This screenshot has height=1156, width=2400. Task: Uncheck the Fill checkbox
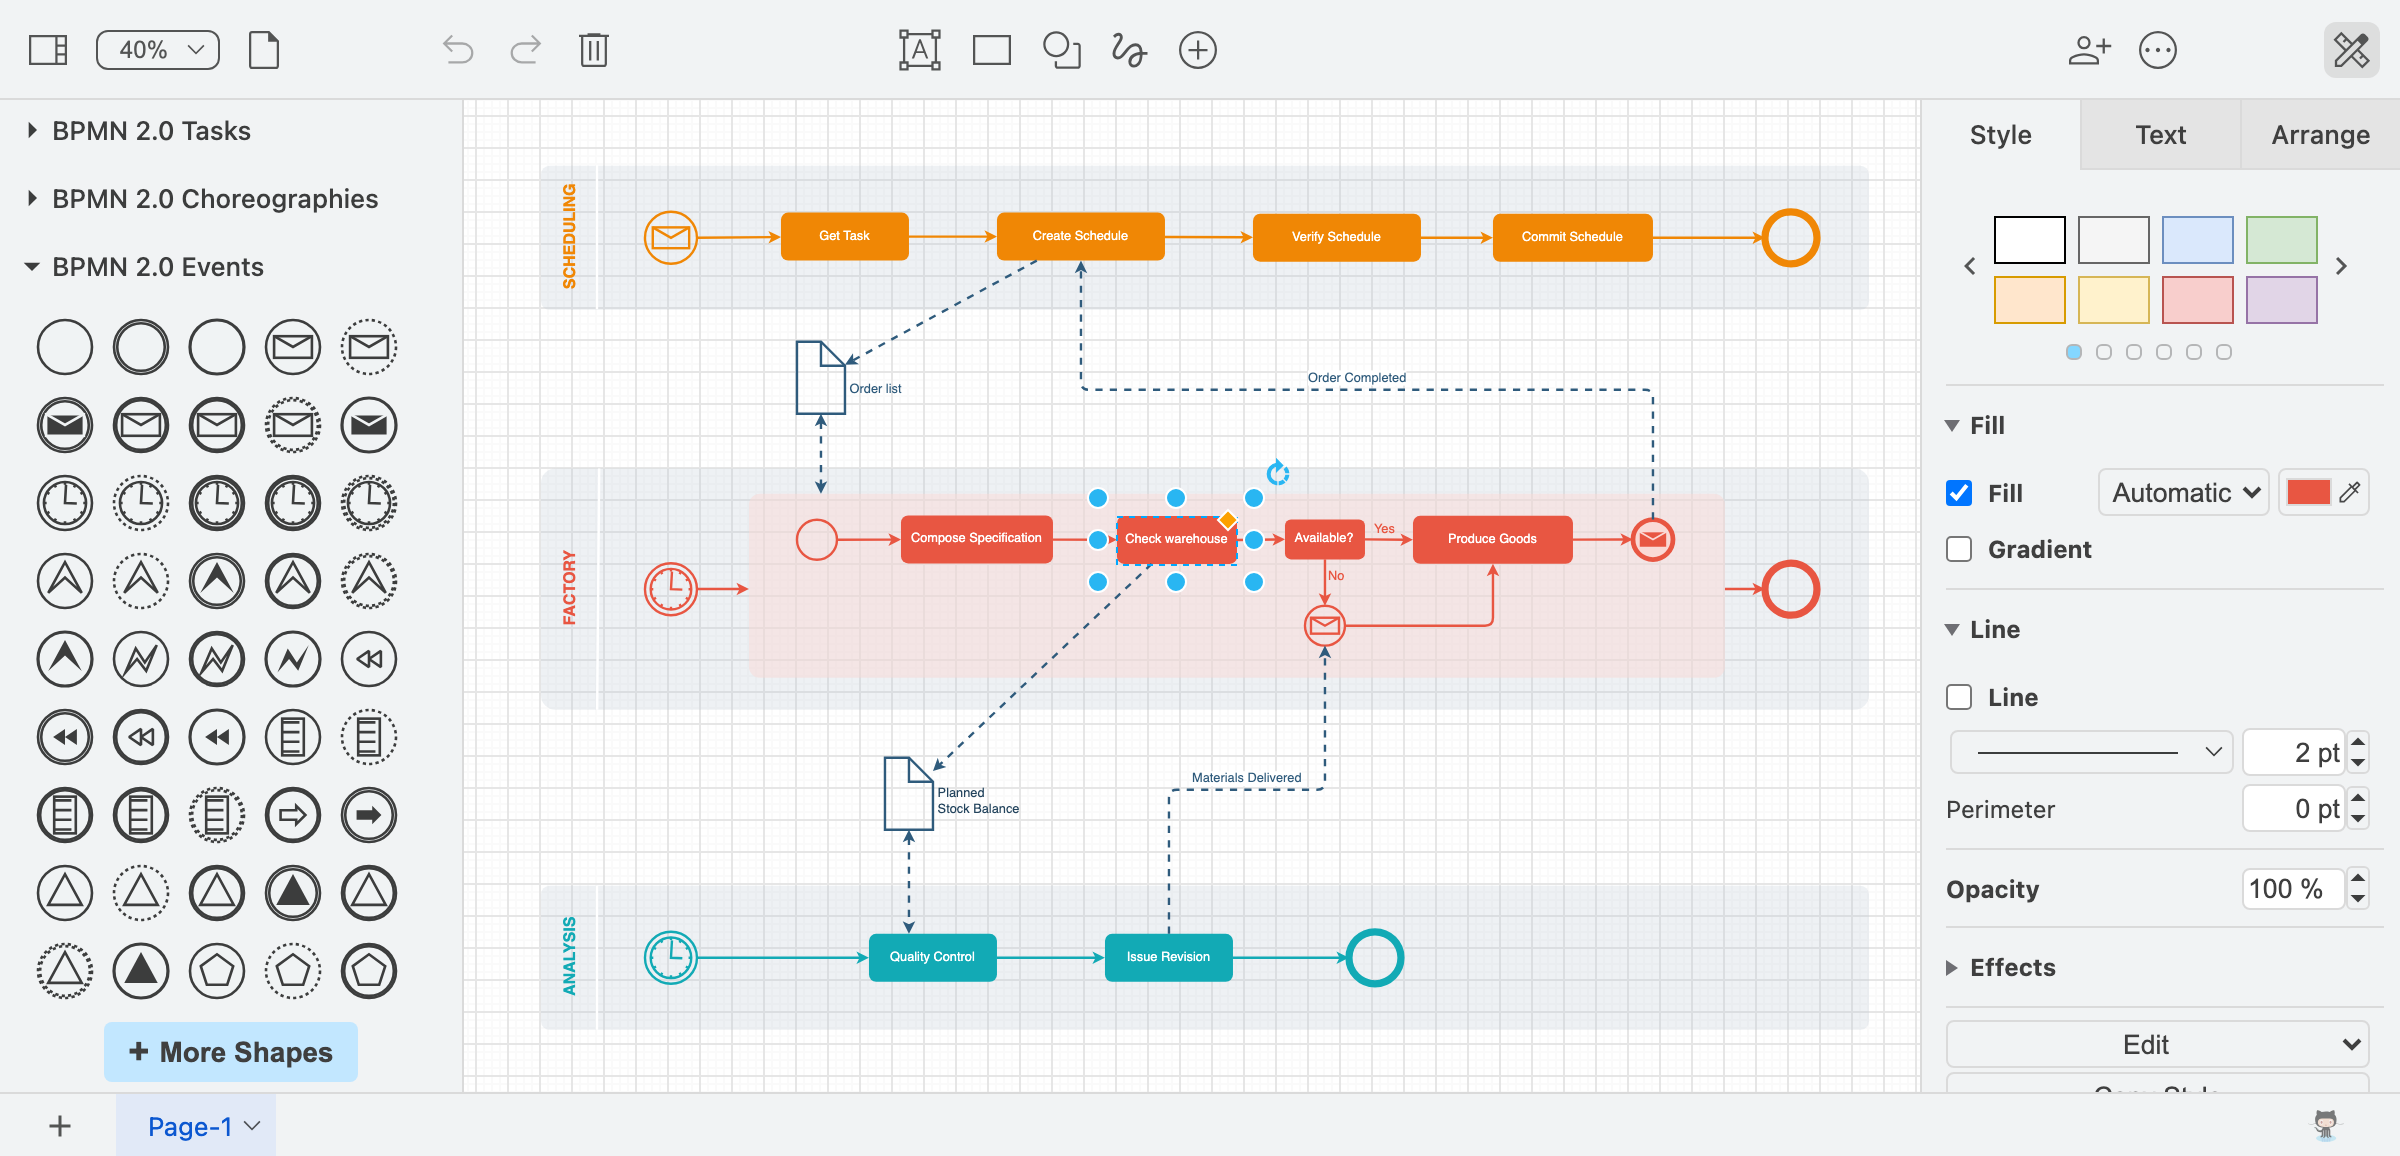click(1959, 493)
